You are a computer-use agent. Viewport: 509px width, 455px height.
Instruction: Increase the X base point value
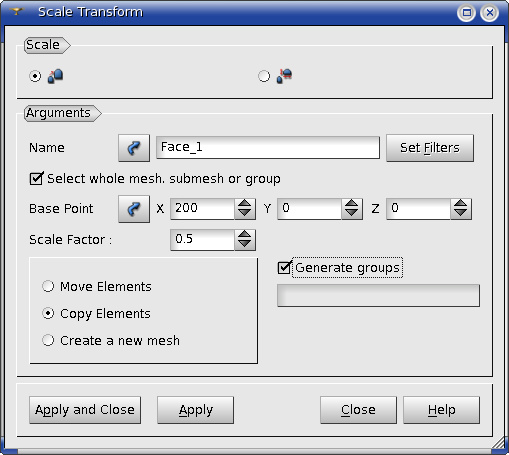pos(245,204)
